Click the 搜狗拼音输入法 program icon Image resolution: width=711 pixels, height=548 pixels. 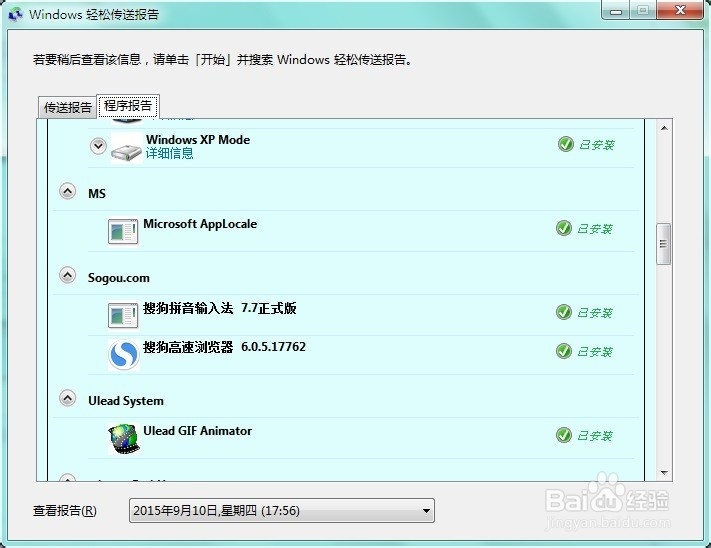[x=123, y=315]
